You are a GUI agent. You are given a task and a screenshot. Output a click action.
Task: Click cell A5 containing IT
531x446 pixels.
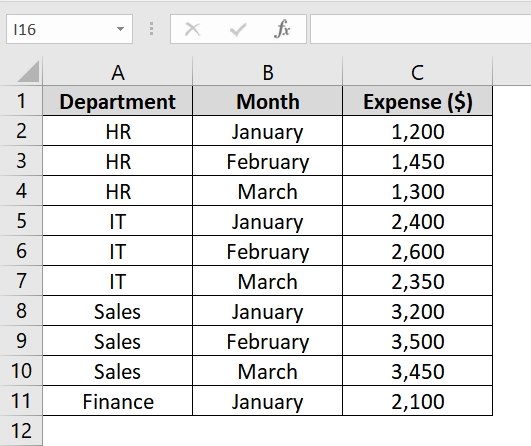coord(118,221)
